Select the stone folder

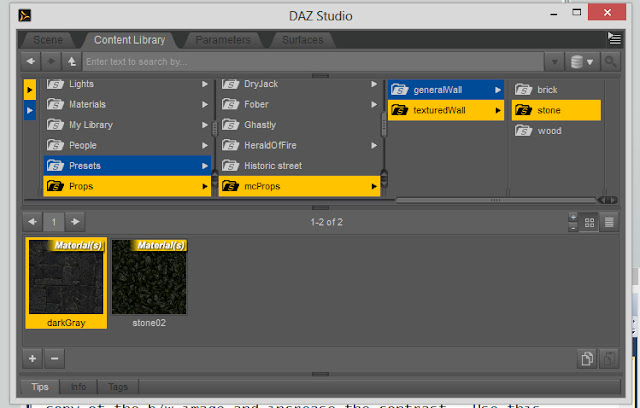[556, 110]
